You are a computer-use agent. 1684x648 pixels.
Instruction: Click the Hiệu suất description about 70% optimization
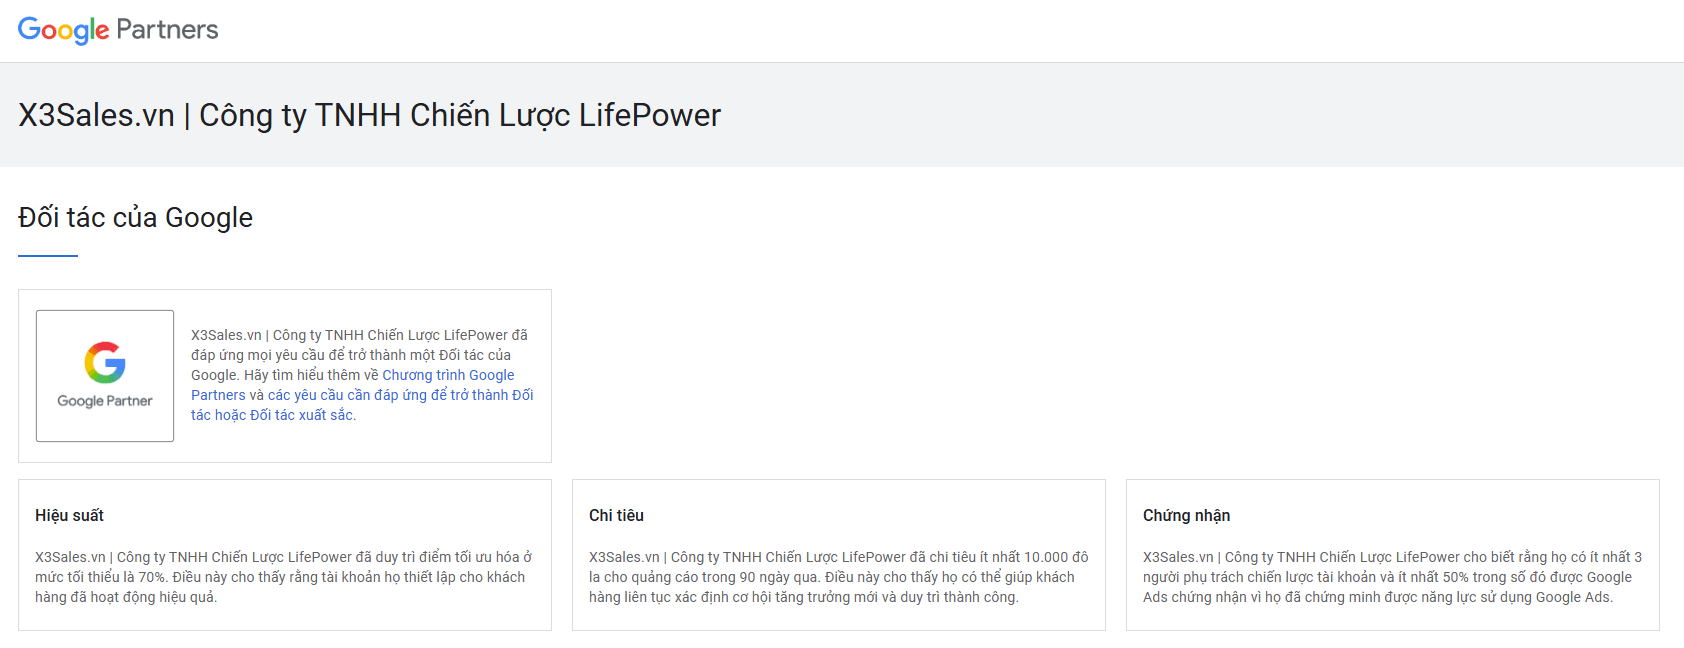tap(284, 577)
